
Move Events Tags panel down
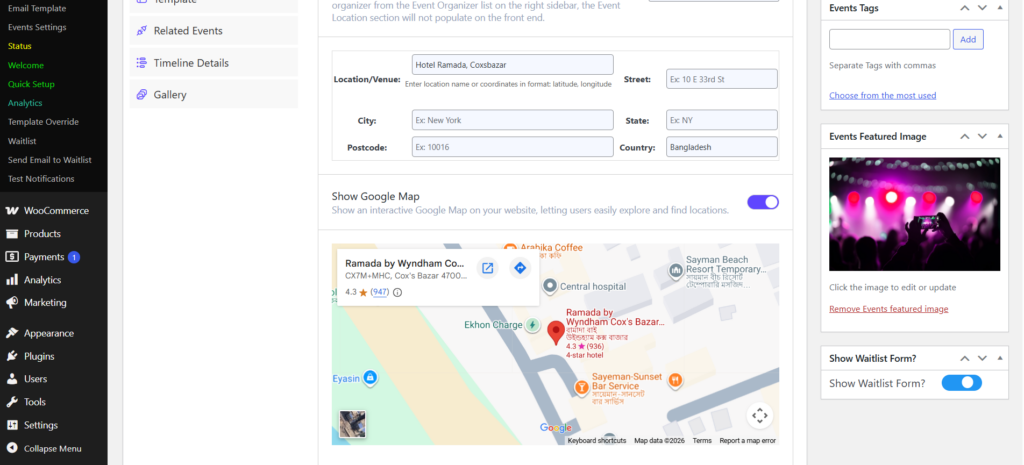point(982,8)
